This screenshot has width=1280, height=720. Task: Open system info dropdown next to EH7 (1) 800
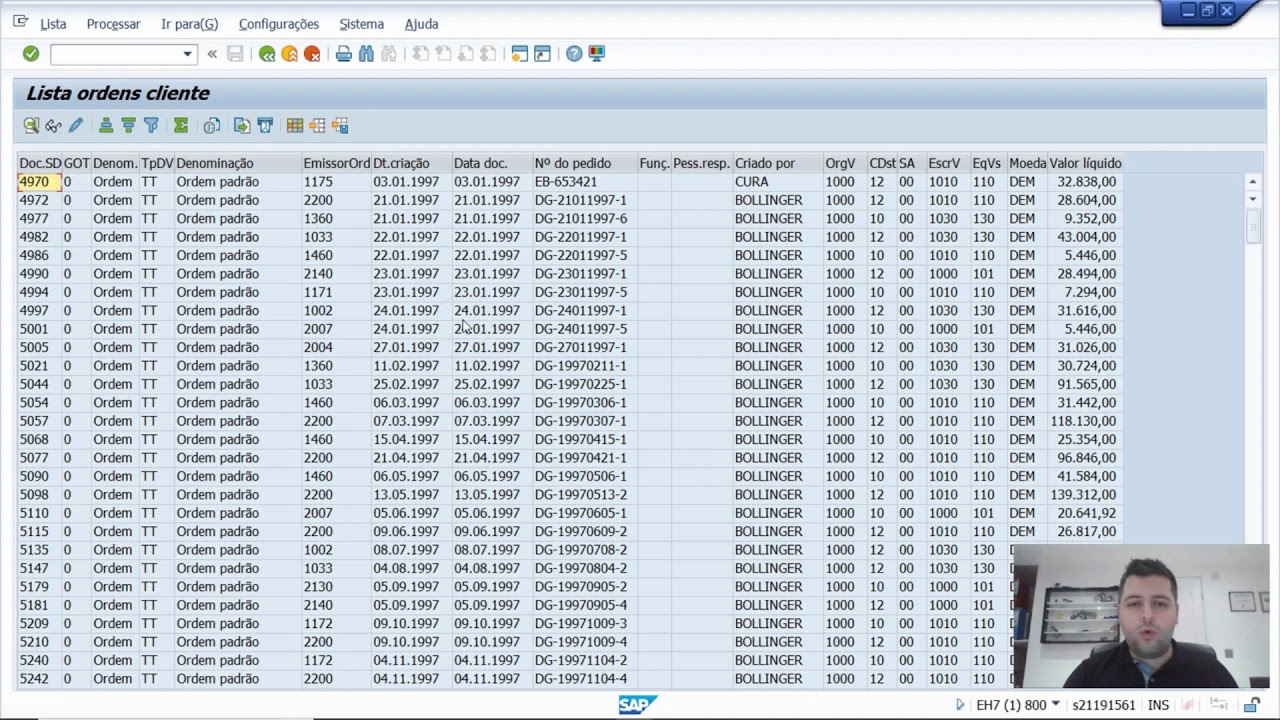pyautogui.click(x=1055, y=705)
